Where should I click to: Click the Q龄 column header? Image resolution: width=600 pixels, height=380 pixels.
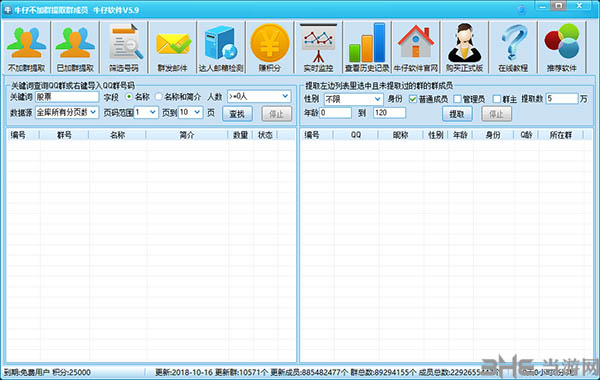pyautogui.click(x=526, y=135)
